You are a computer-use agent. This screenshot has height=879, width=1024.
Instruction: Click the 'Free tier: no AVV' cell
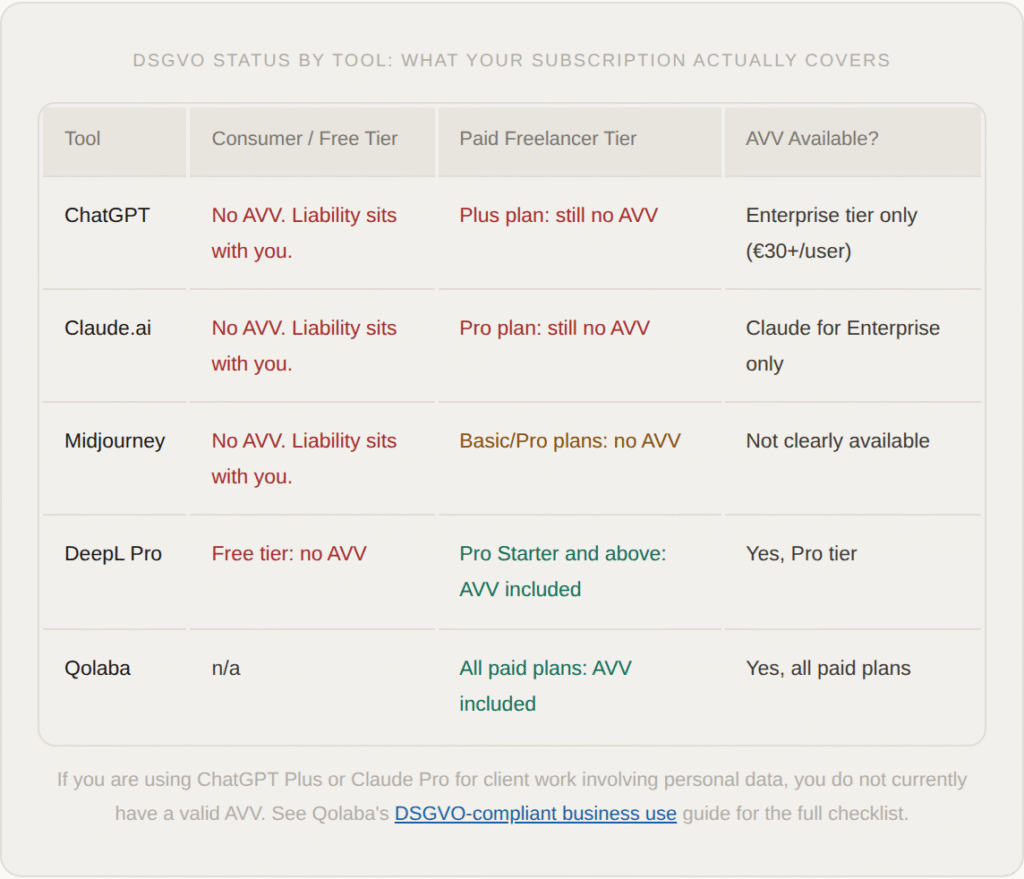click(x=289, y=554)
